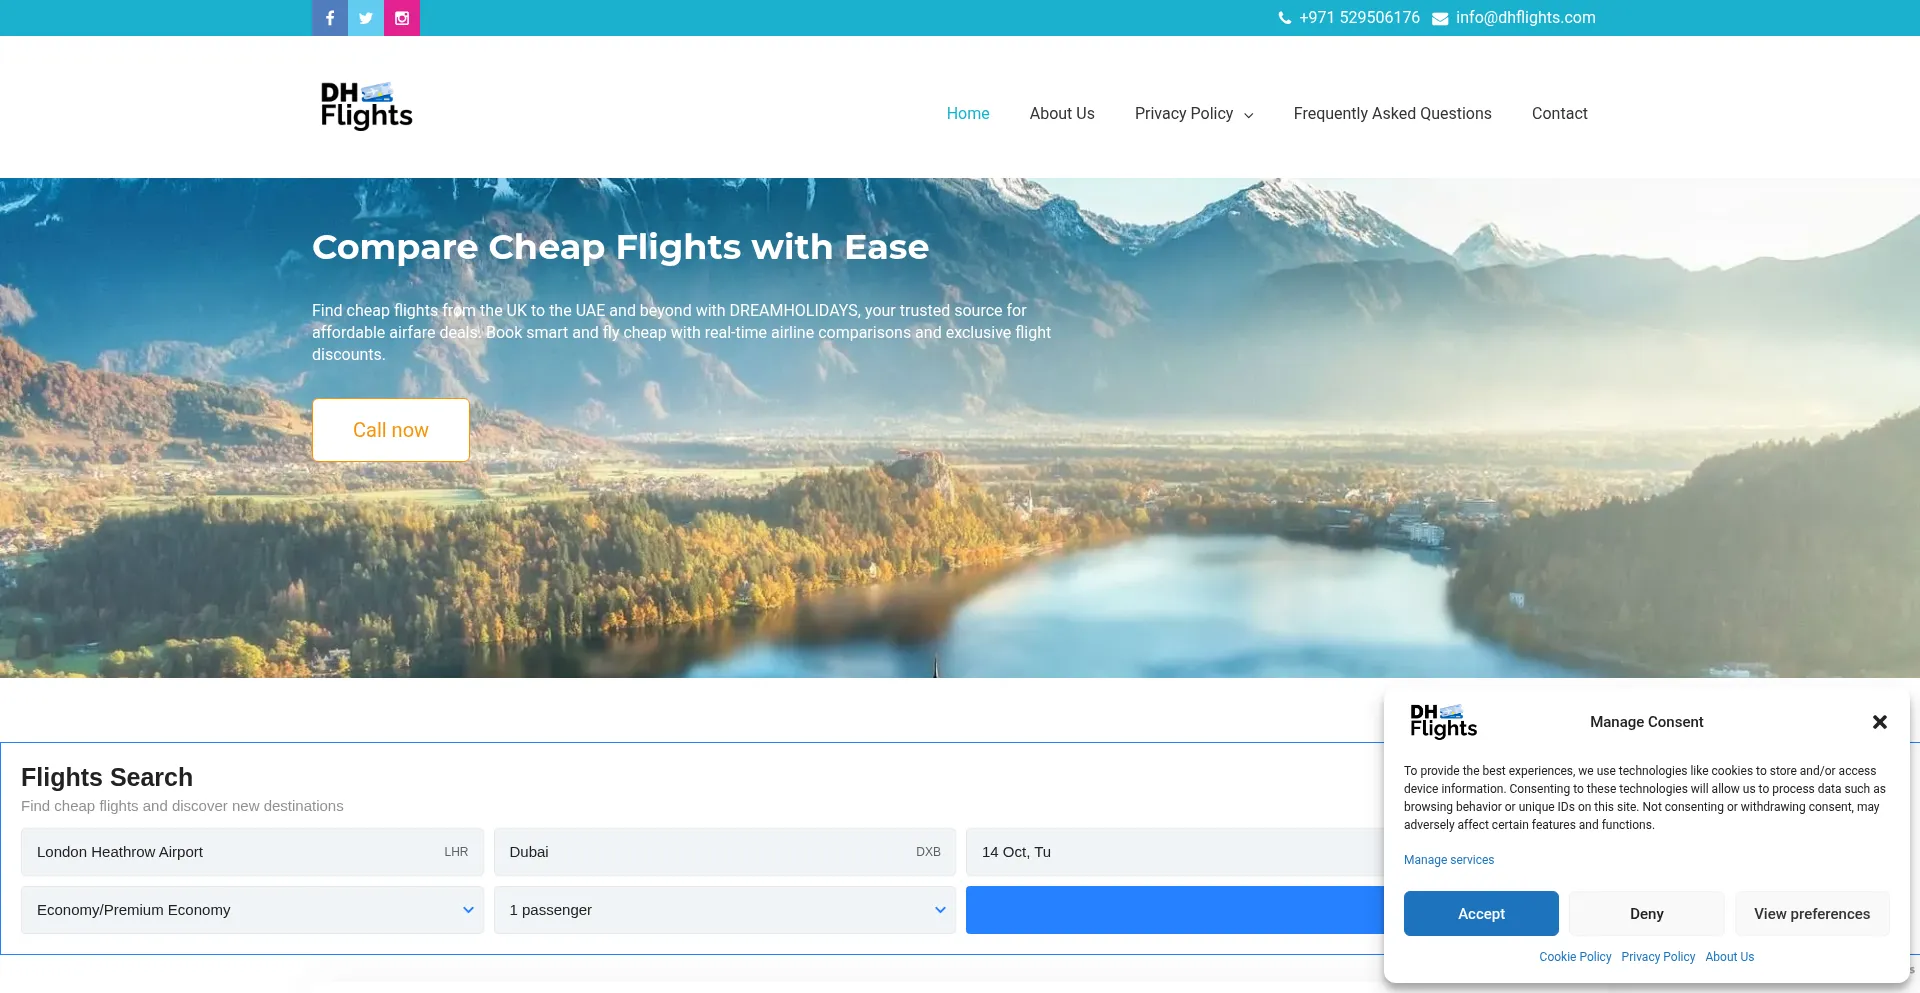Screen dimensions: 1920x993
Task: Open the 1 passenger dropdown
Action: tap(725, 910)
